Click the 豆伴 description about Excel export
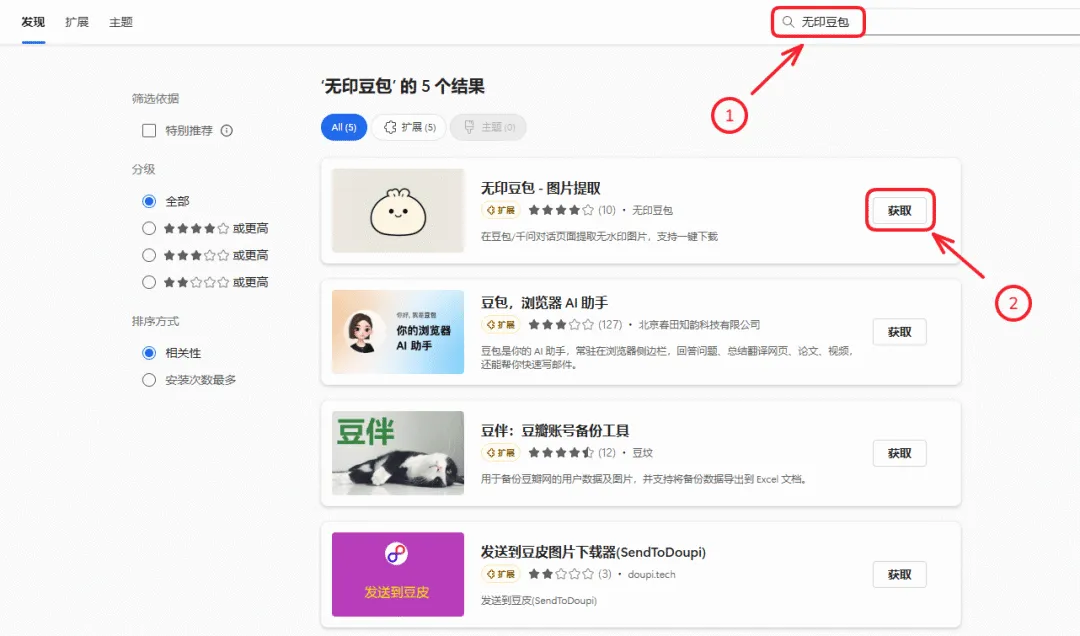Viewport: 1080px width, 636px height. (x=644, y=479)
